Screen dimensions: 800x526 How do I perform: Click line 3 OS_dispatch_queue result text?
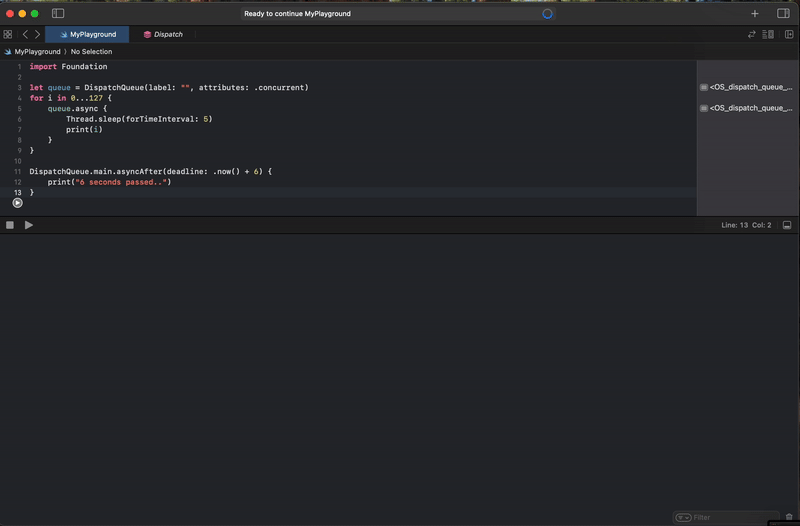(751, 87)
